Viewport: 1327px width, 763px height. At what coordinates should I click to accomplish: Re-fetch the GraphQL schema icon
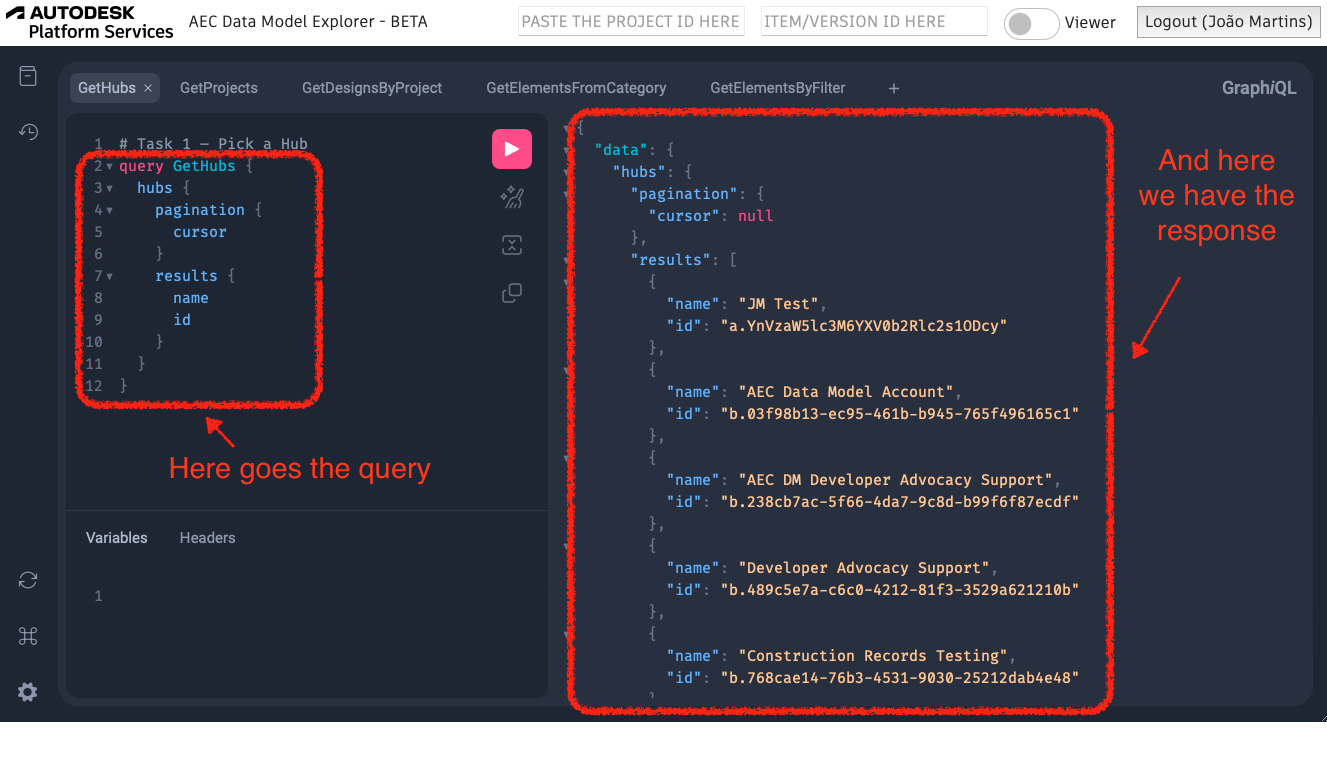coord(28,580)
